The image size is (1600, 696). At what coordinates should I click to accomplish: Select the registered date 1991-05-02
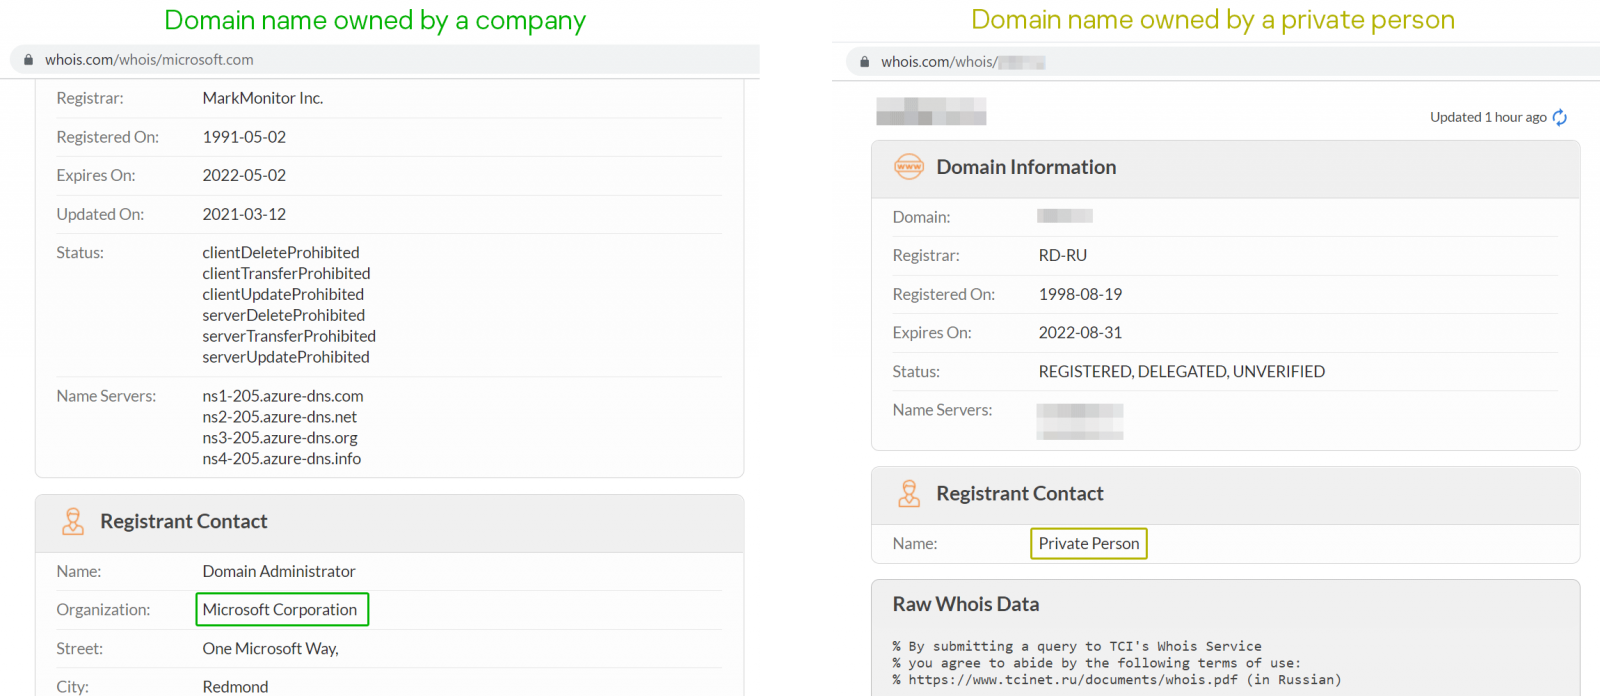tap(244, 137)
